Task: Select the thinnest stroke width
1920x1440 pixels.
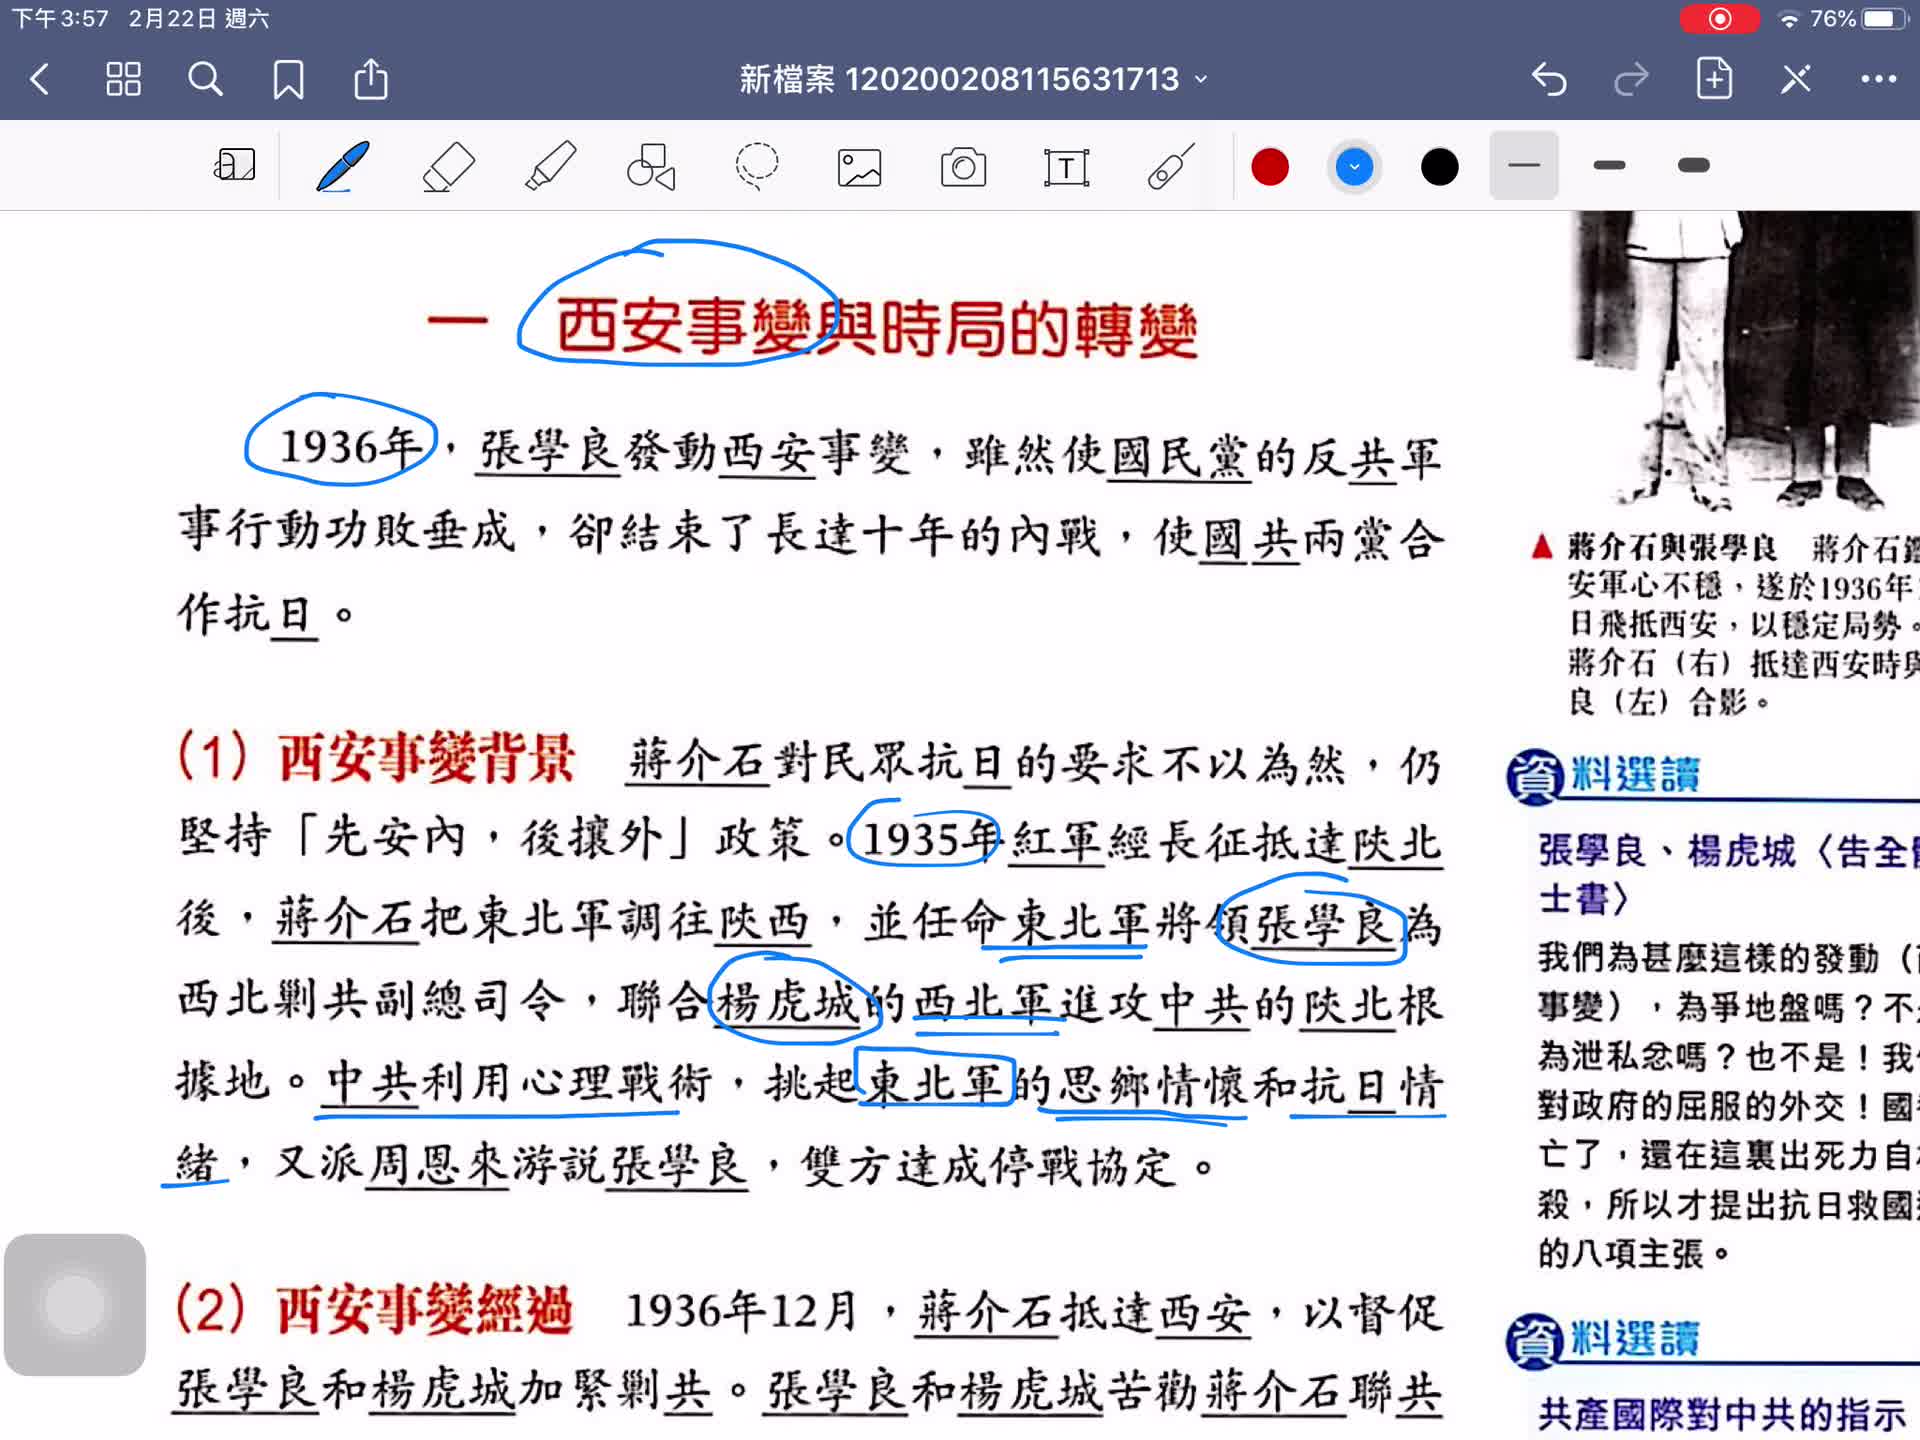Action: point(1523,166)
